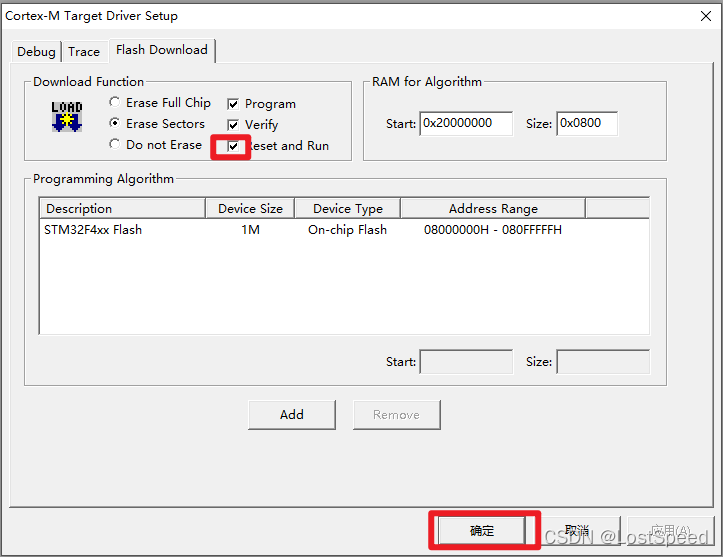Click the Description column header
The width and height of the screenshot is (723, 557).
point(123,208)
